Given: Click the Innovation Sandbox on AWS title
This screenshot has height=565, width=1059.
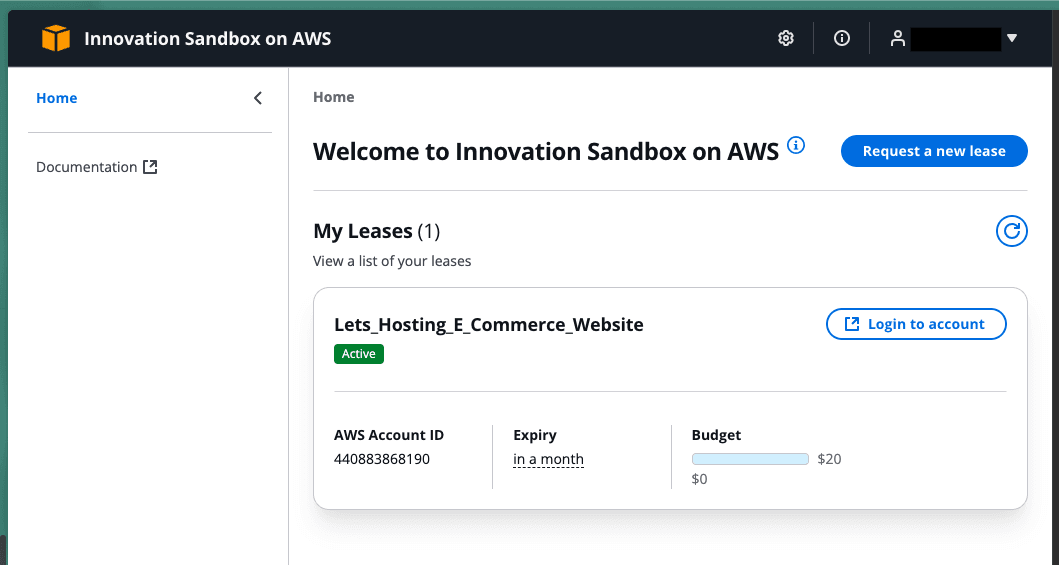Looking at the screenshot, I should point(207,39).
